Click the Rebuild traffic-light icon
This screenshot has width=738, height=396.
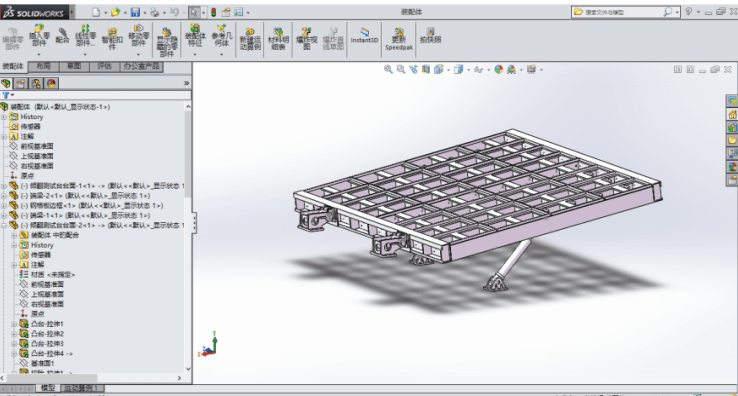pos(214,12)
